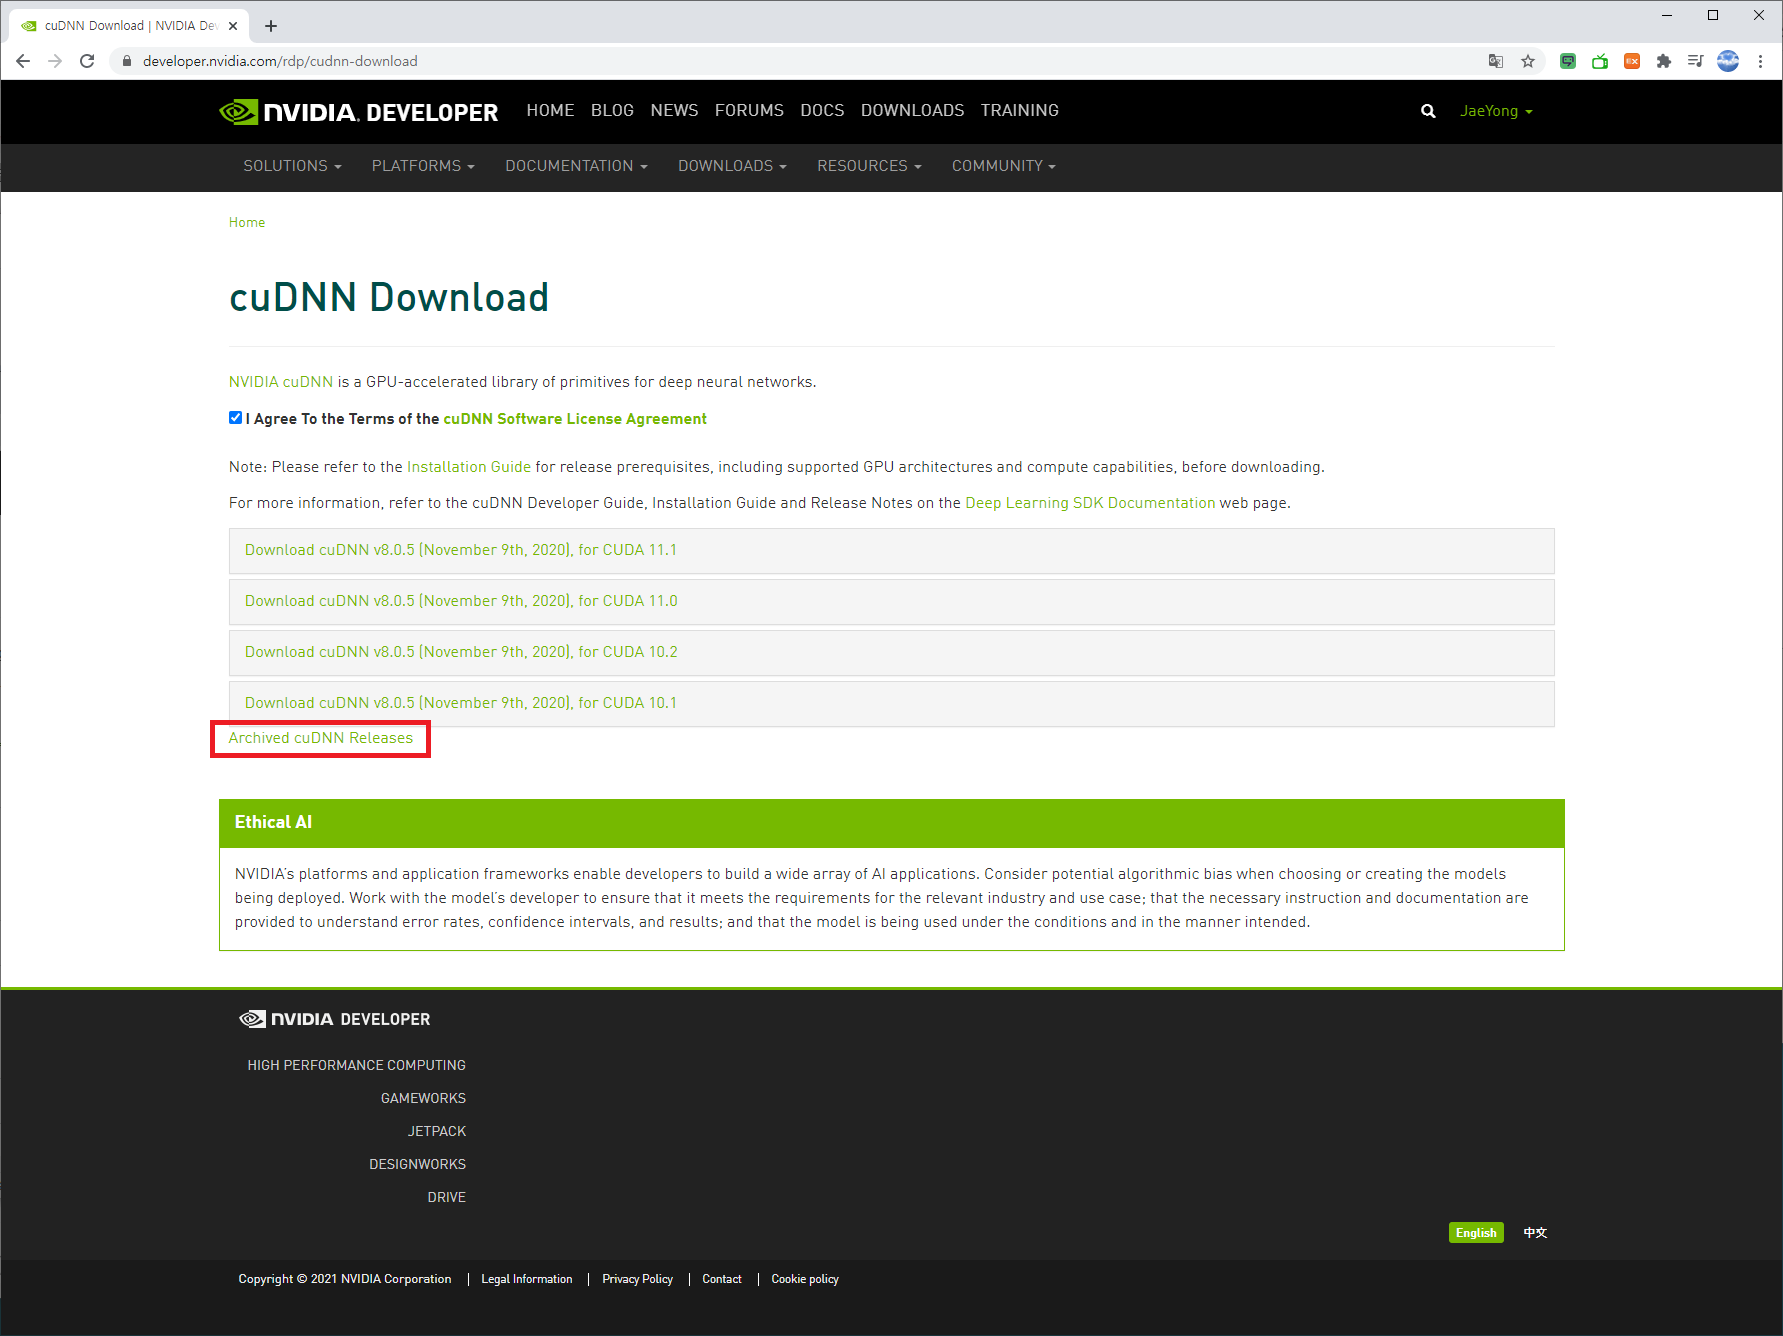
Task: Expand cuDNN v8.0.5 for CUDA 10.2
Action: [x=891, y=653]
